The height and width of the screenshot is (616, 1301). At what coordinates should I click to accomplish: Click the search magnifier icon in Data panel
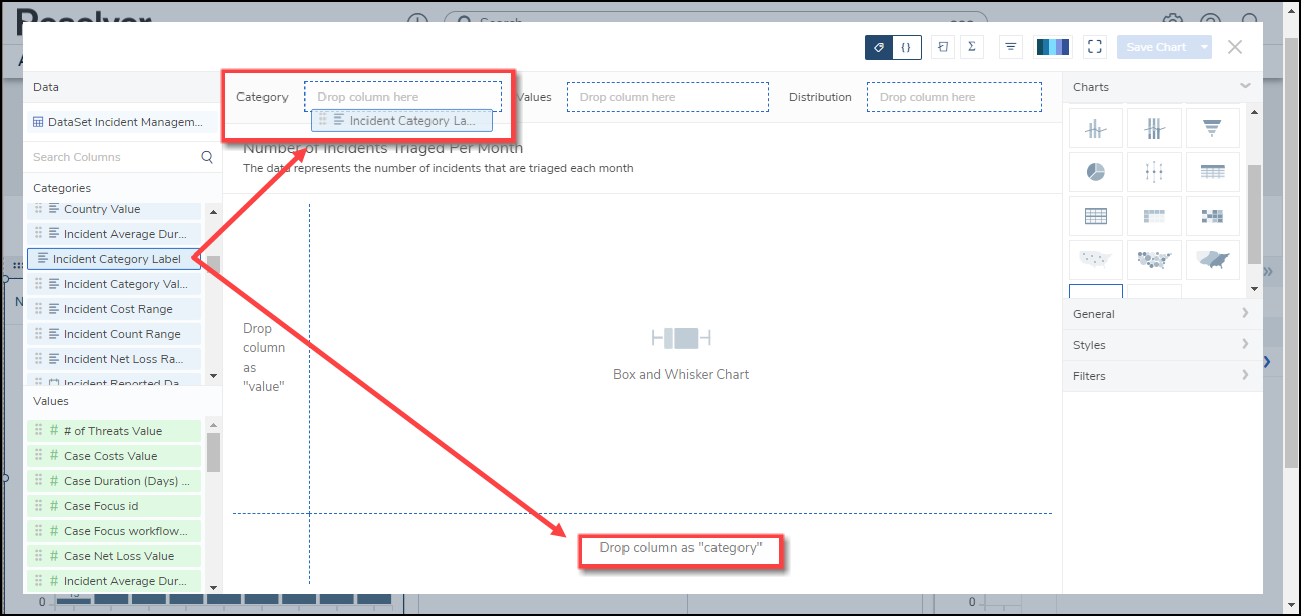[207, 157]
